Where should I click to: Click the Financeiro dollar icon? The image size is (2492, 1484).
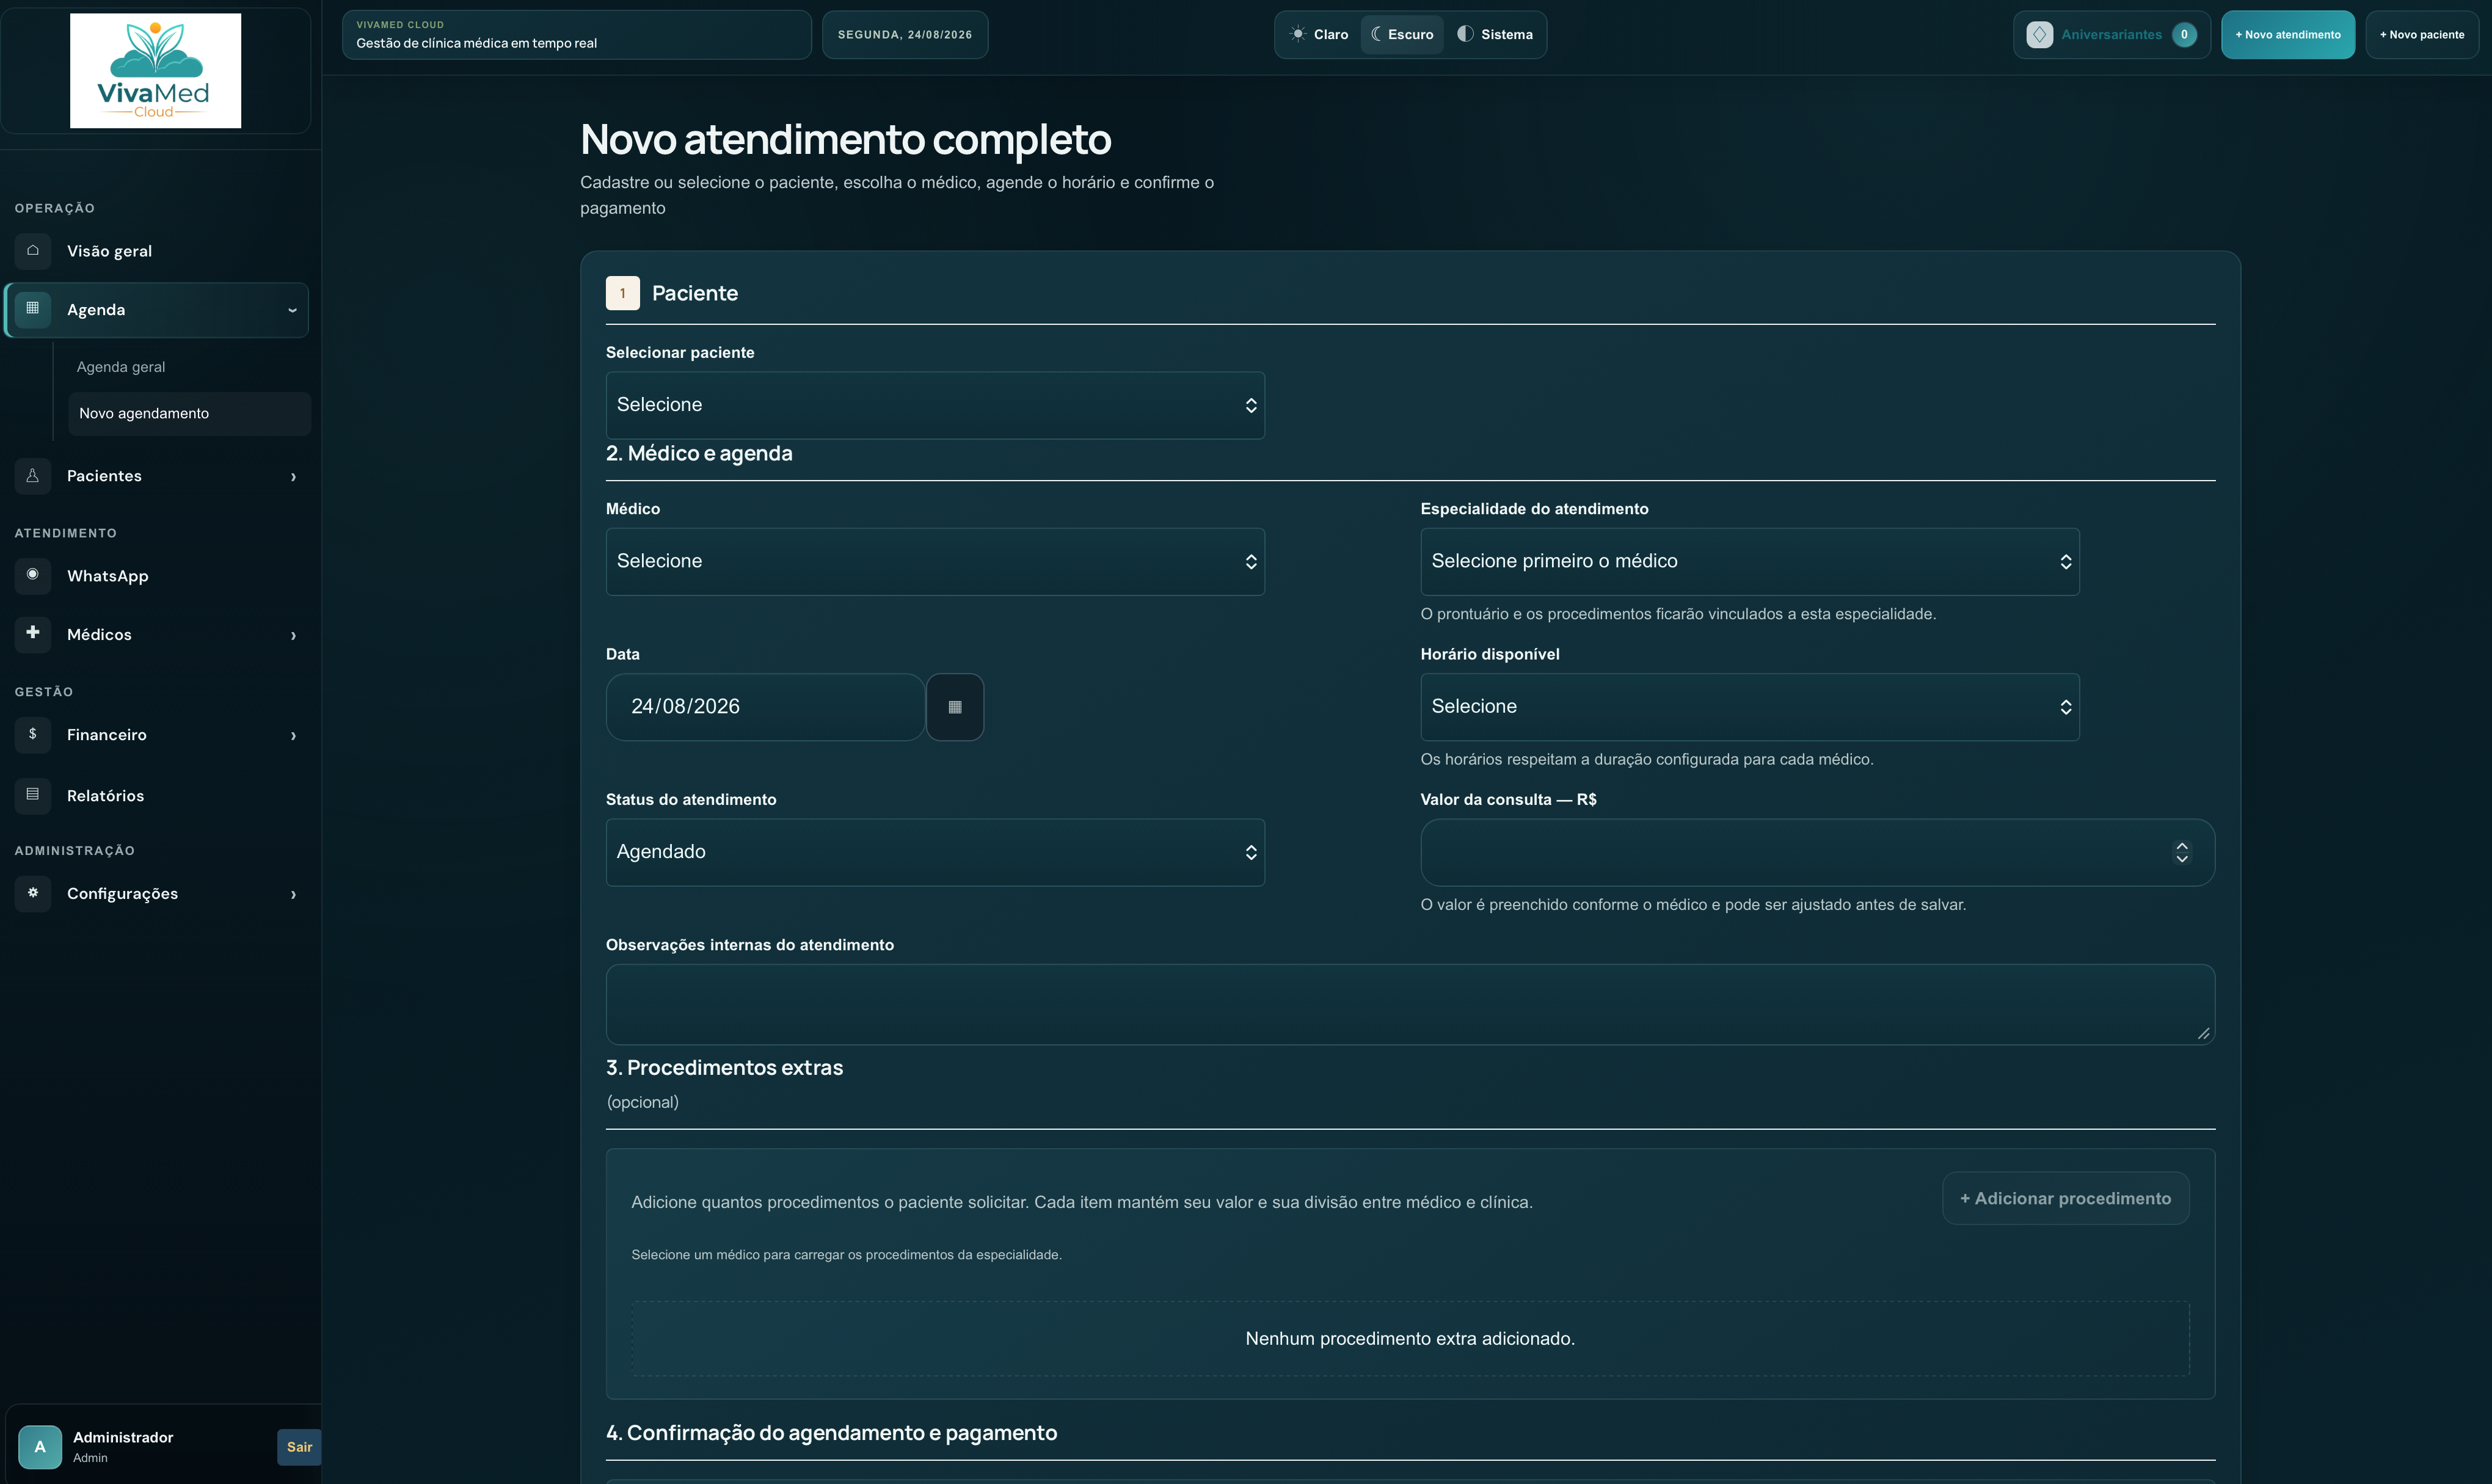tap(33, 734)
